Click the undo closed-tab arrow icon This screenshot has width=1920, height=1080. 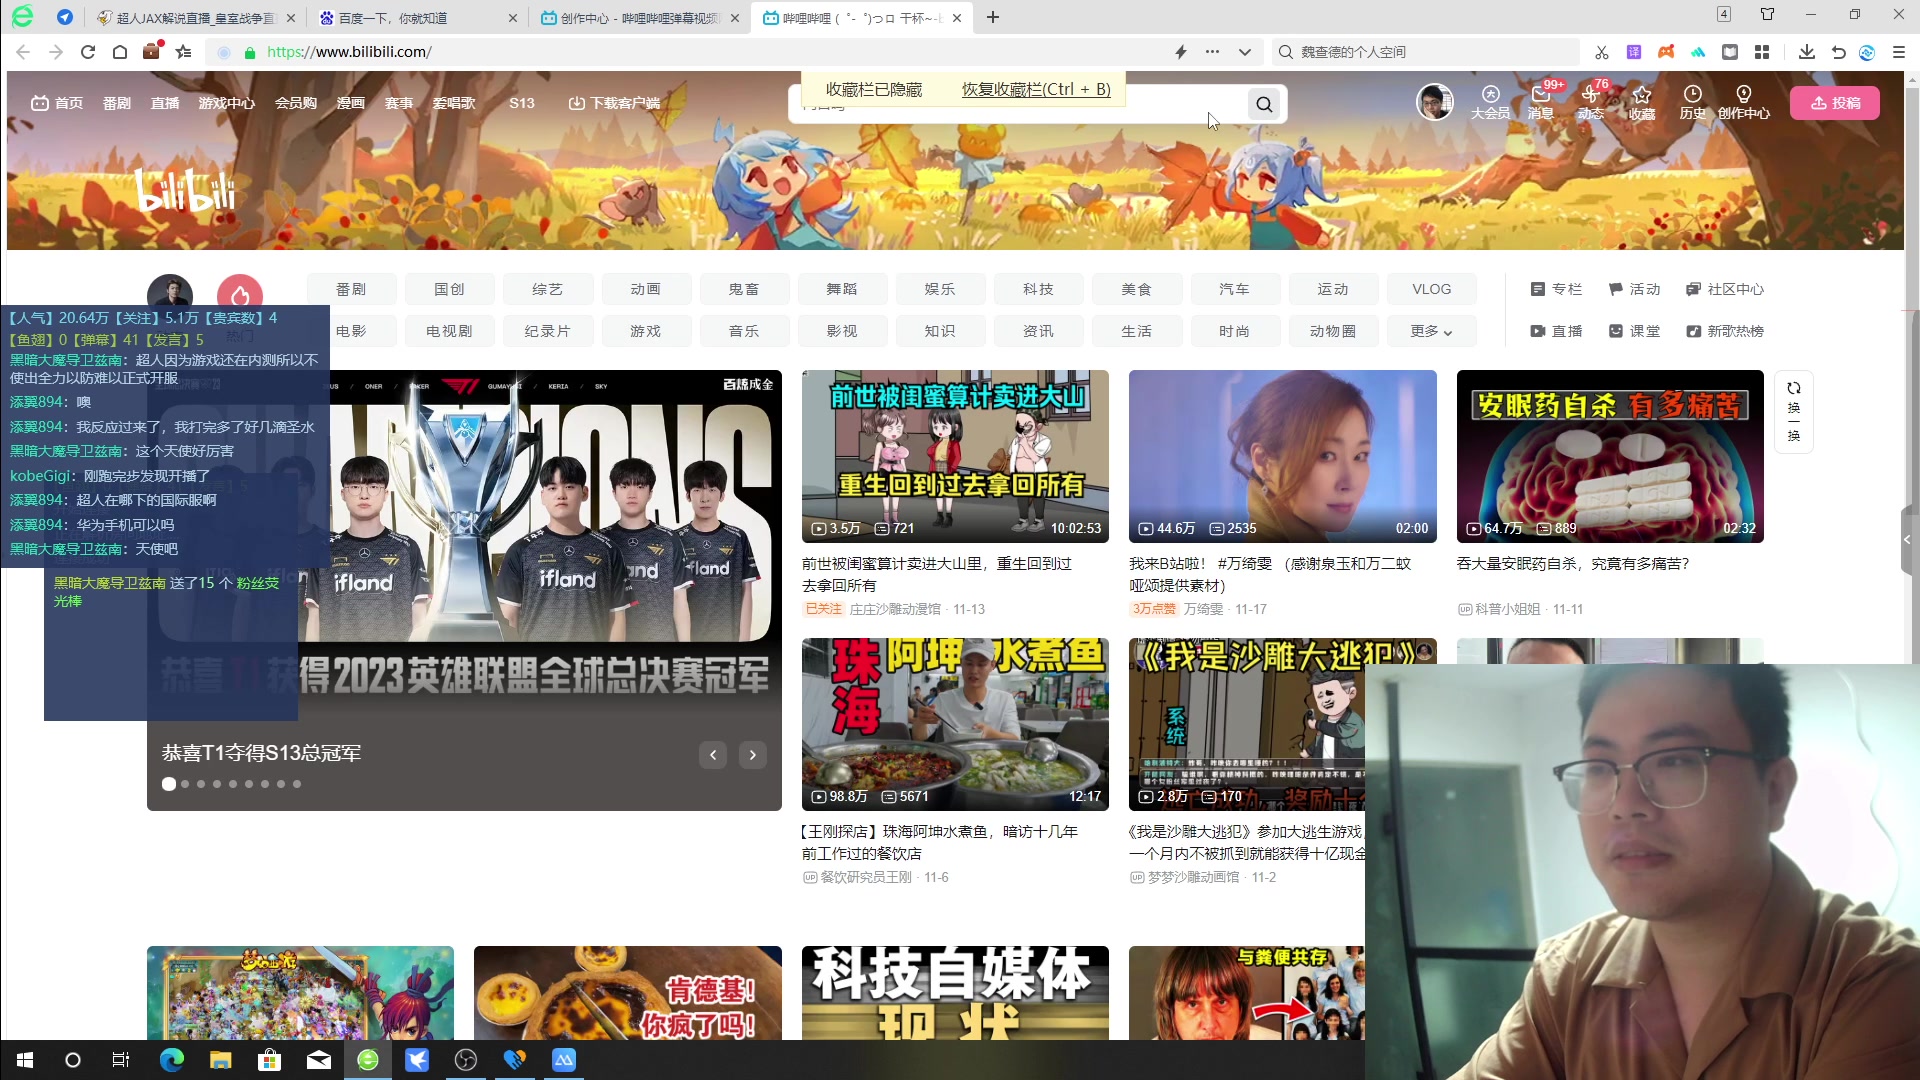pyautogui.click(x=1838, y=52)
